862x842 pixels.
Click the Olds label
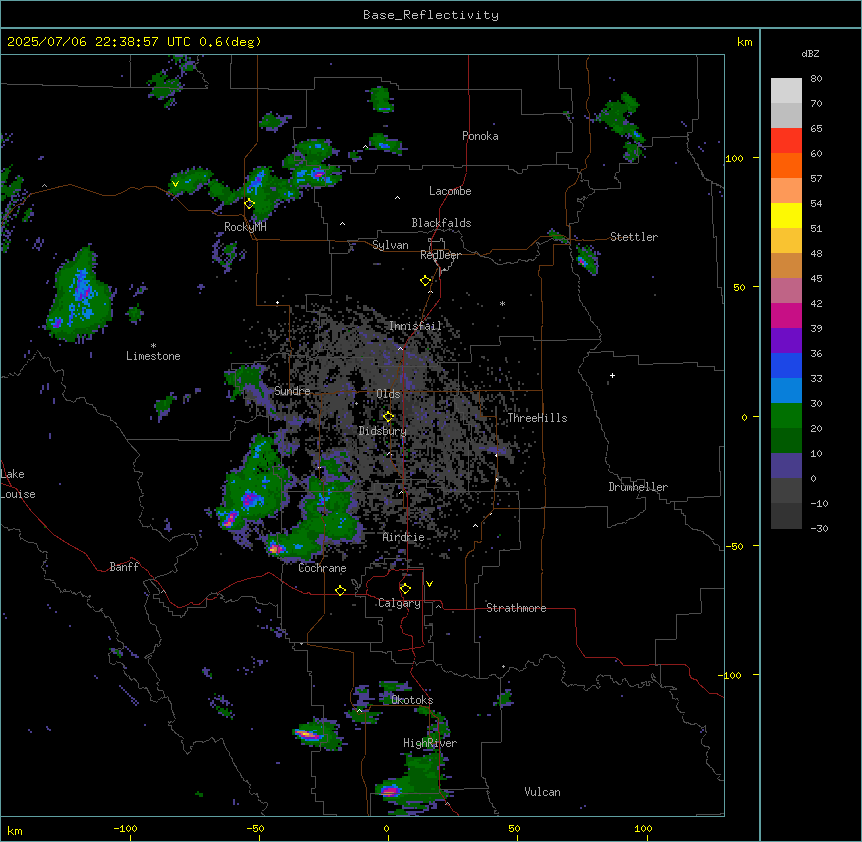388,394
